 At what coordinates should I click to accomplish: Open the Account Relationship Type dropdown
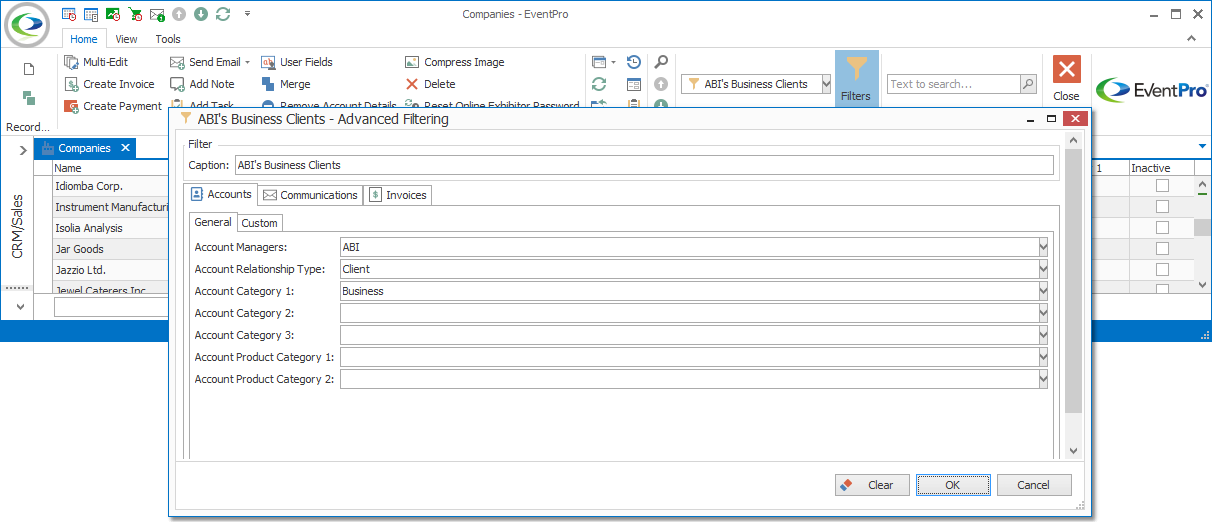point(1043,269)
